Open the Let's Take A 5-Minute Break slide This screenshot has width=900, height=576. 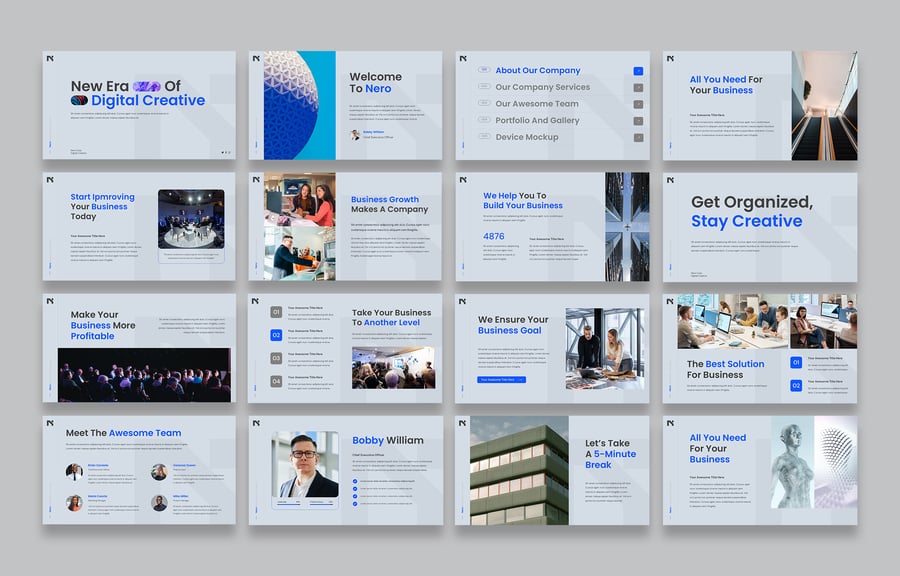tap(552, 470)
